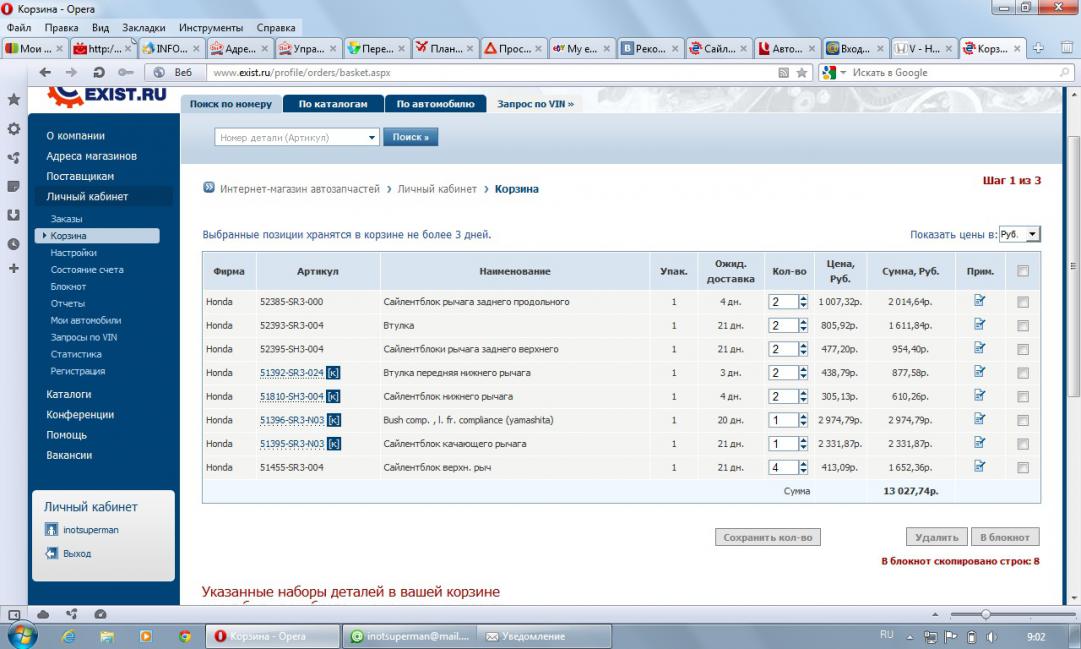
Task: Click the volume icon in system tray
Action: (x=991, y=637)
